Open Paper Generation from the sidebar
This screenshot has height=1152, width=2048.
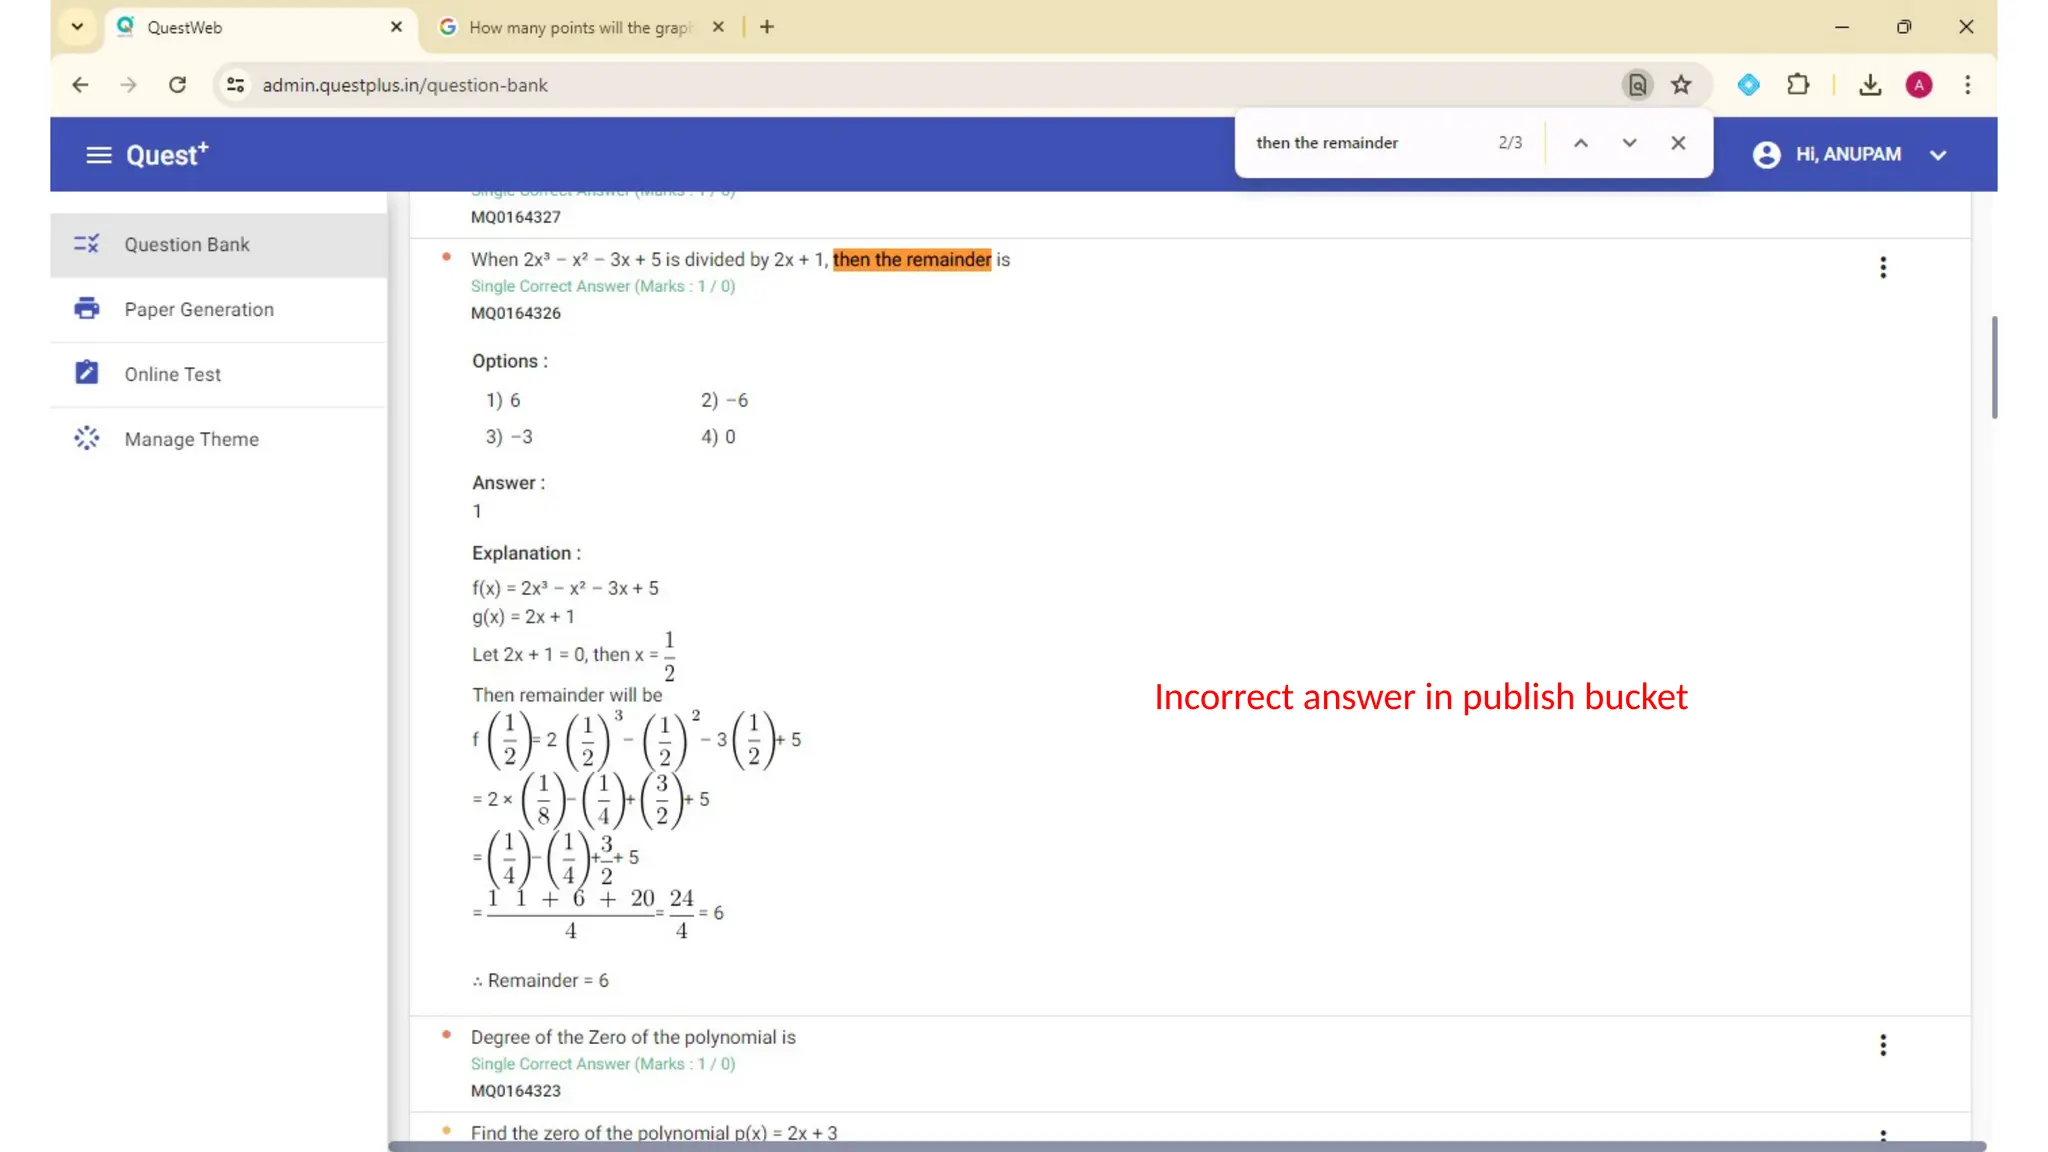tap(198, 309)
